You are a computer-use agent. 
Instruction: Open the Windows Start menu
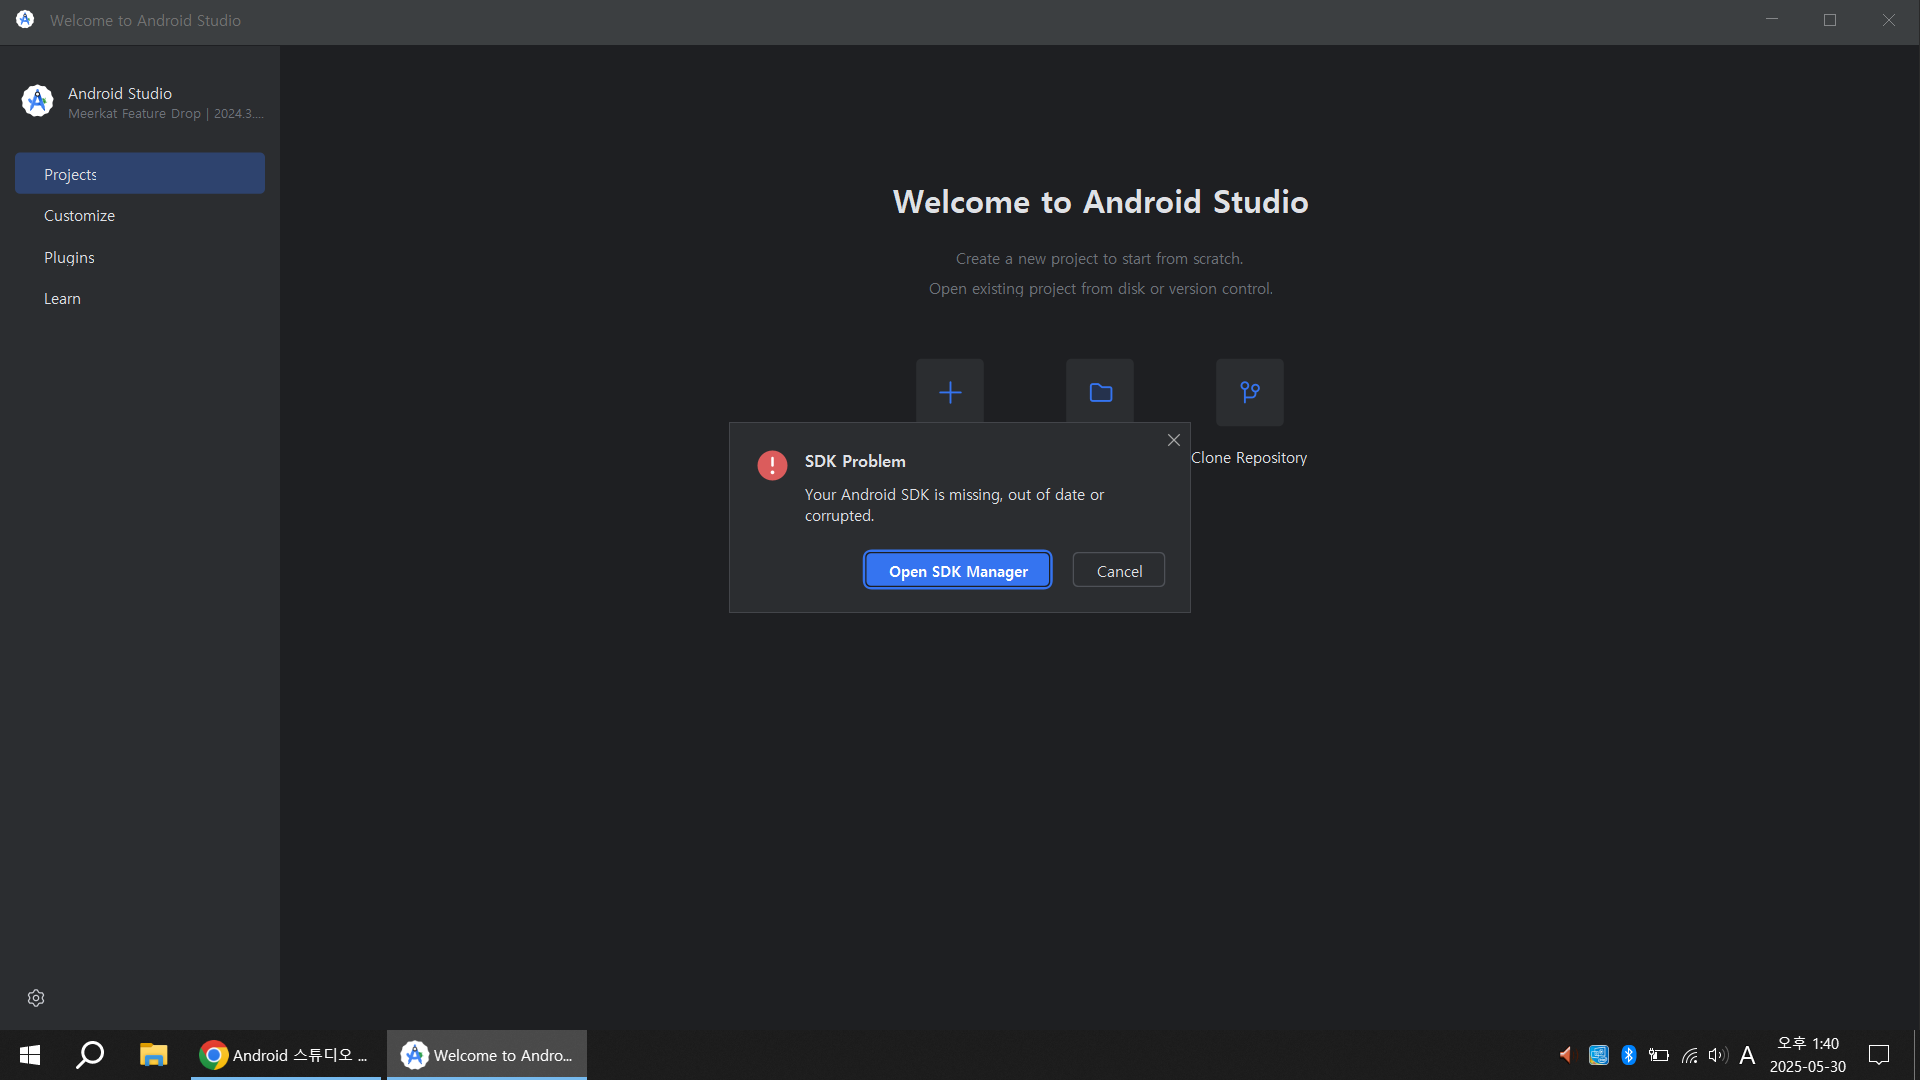[x=30, y=1055]
